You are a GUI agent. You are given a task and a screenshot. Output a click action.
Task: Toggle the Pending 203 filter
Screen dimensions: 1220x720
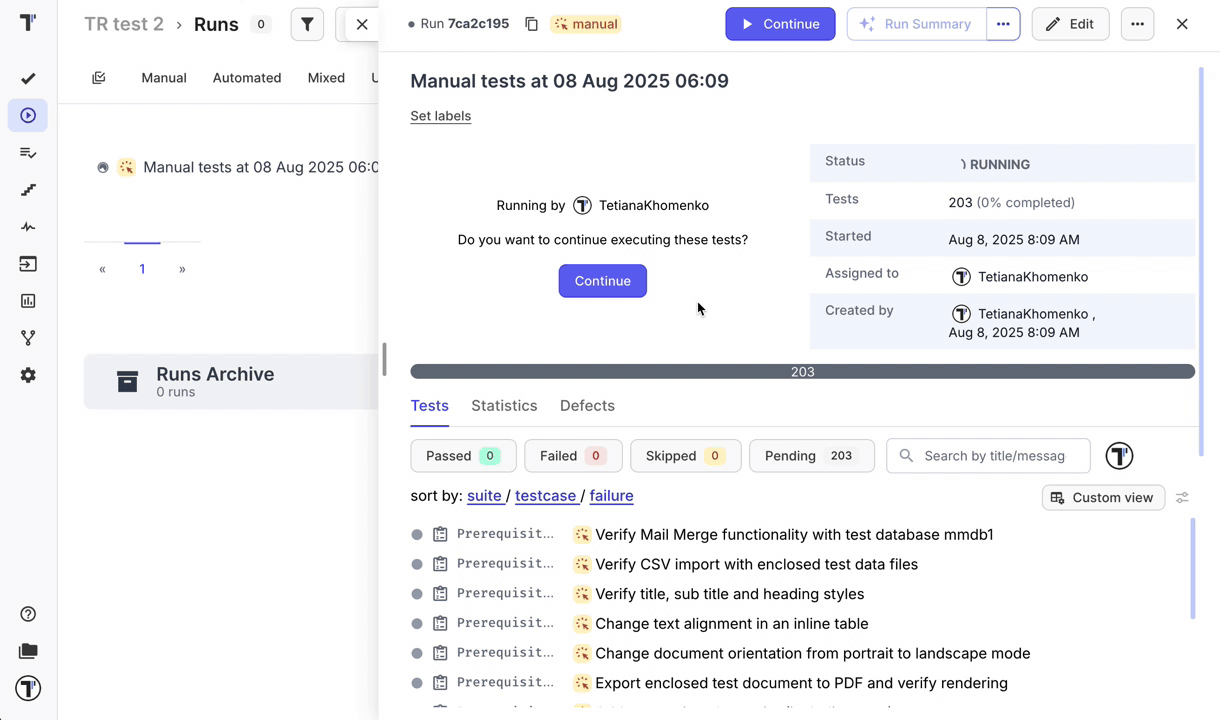(811, 456)
